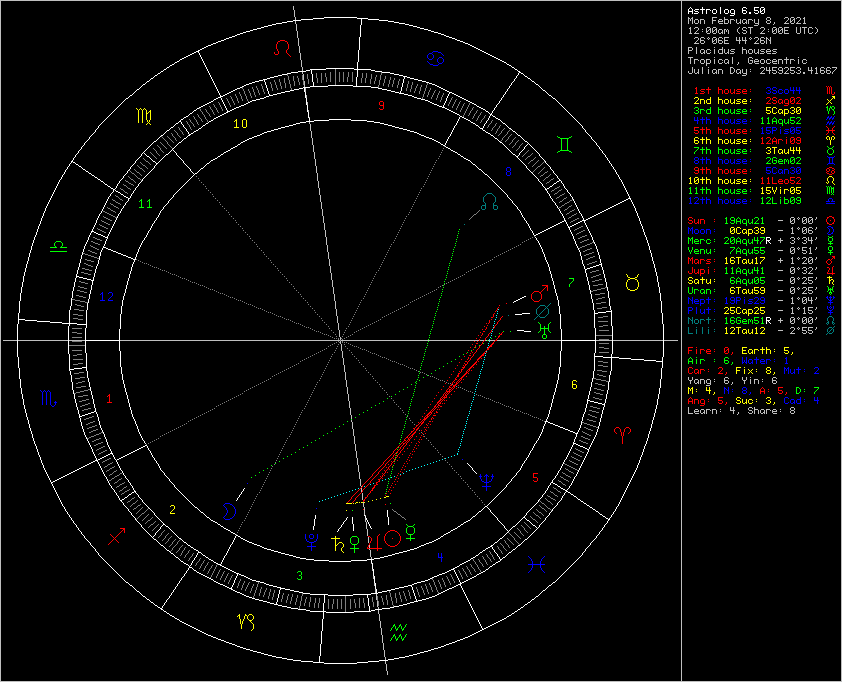This screenshot has height=682, width=842.
Task: Click the 'Julian Day: 2459253.41667' line
Action: 762,71
